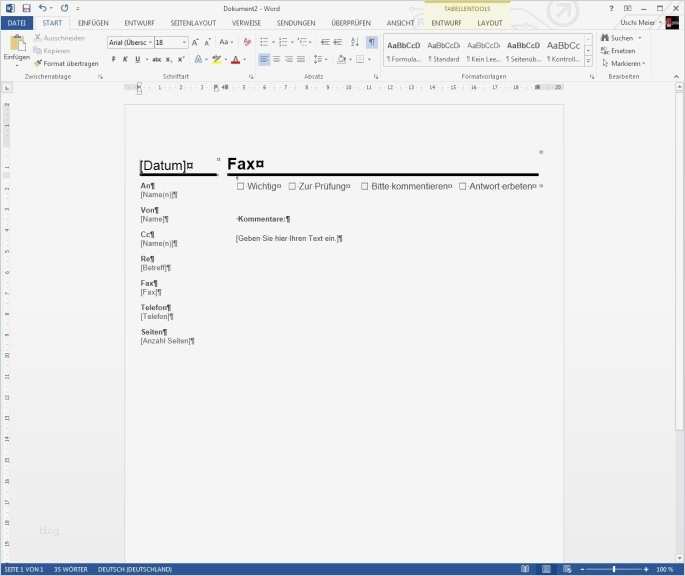Click the Redo/Repeat icon
685x576 pixels.
(64, 8)
